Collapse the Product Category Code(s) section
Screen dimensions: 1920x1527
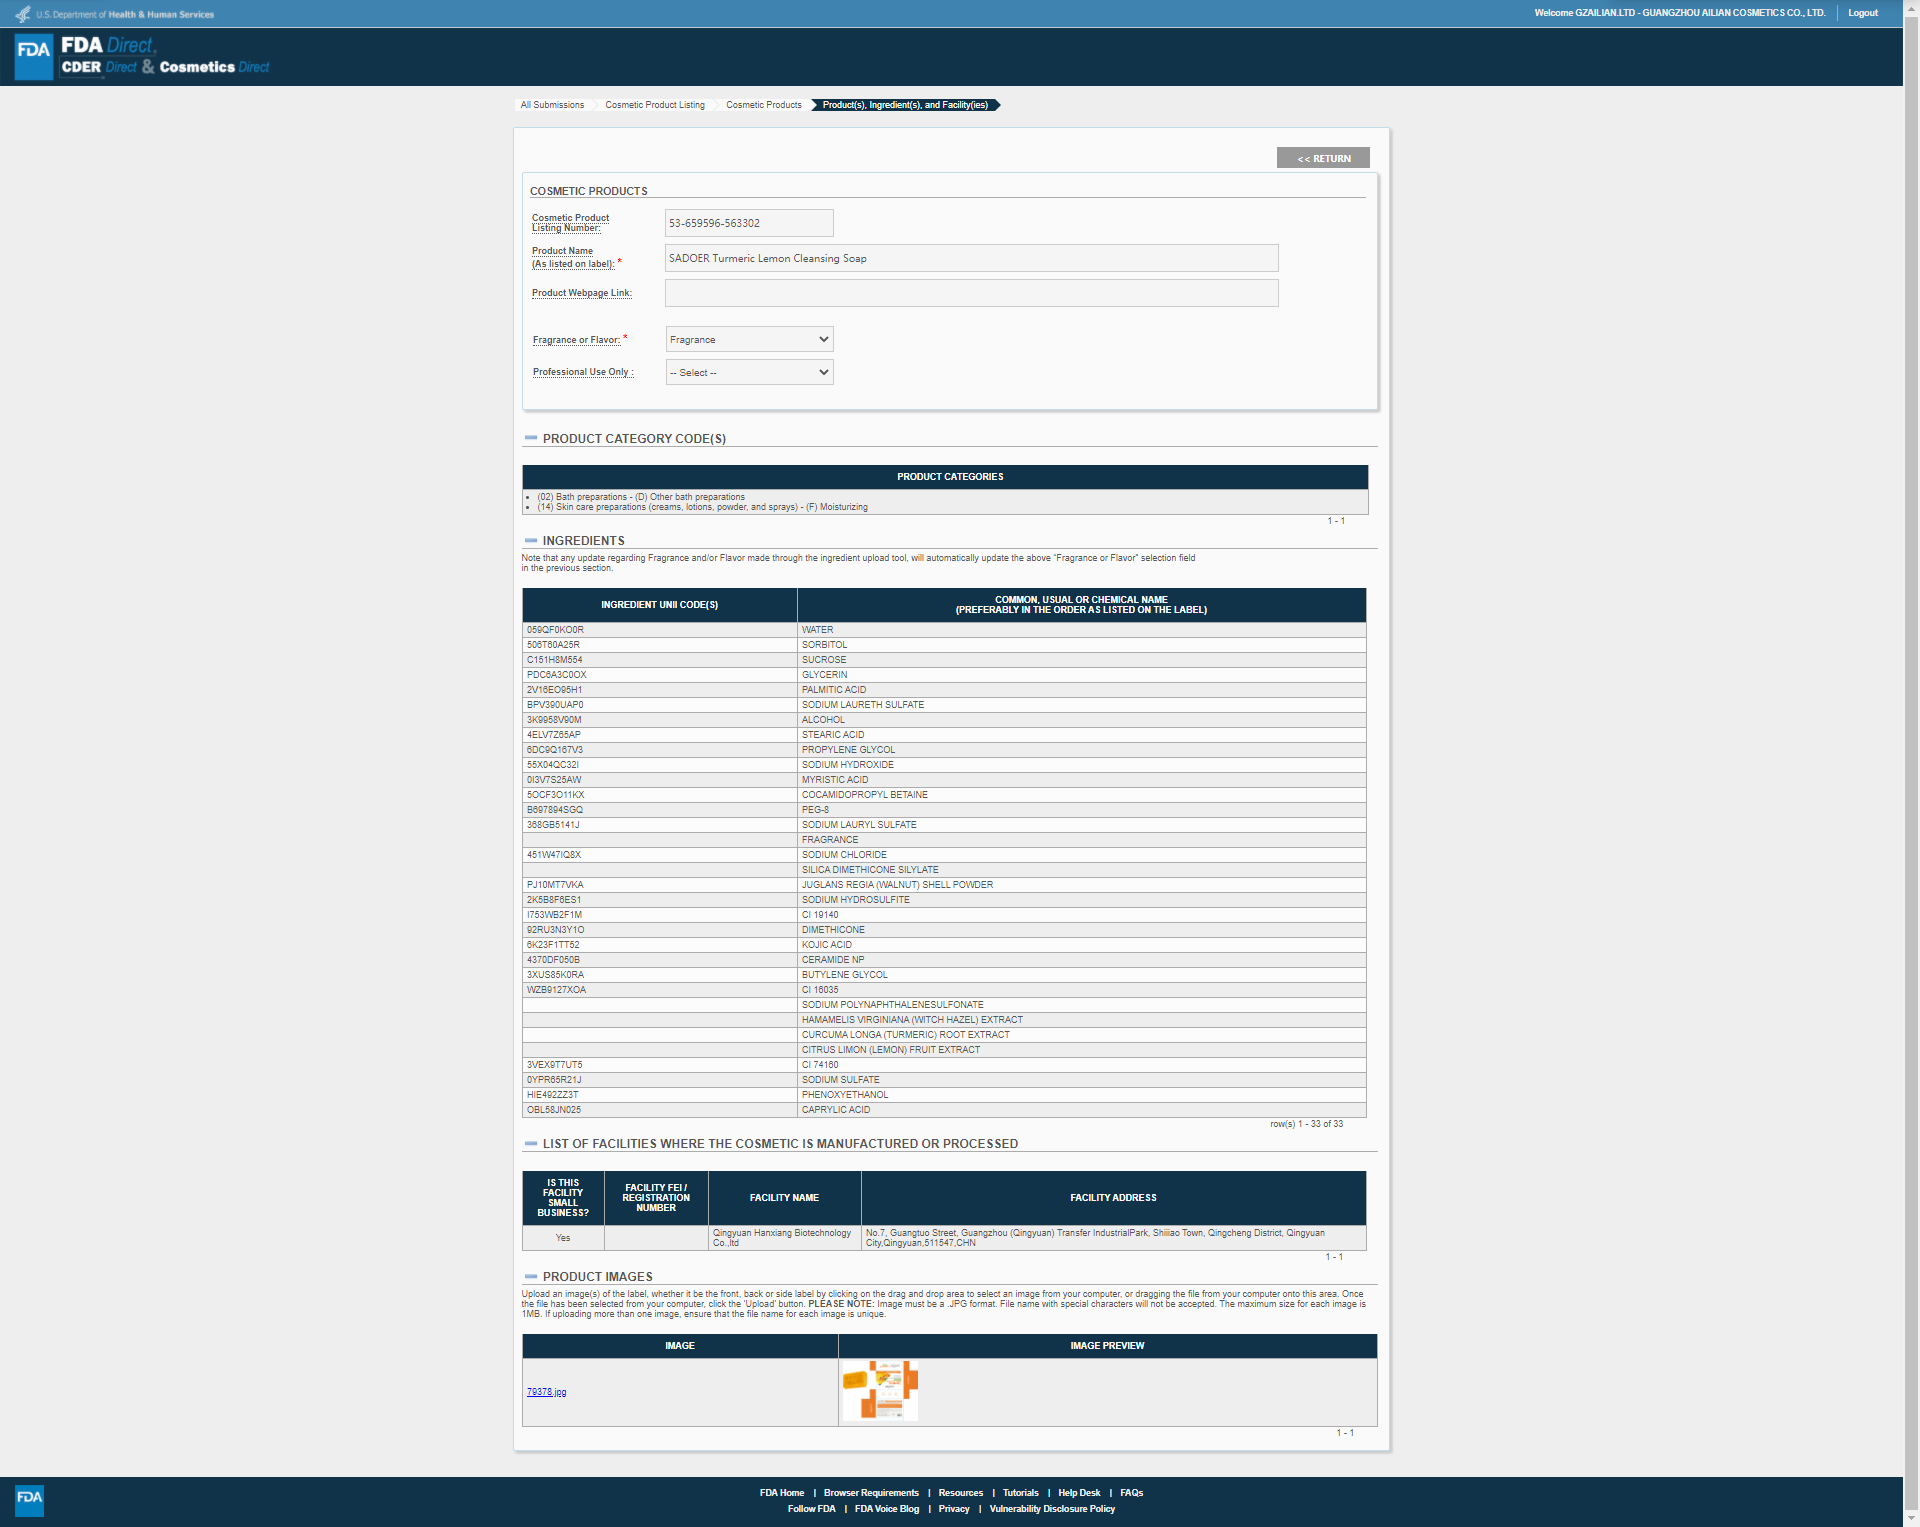click(531, 438)
